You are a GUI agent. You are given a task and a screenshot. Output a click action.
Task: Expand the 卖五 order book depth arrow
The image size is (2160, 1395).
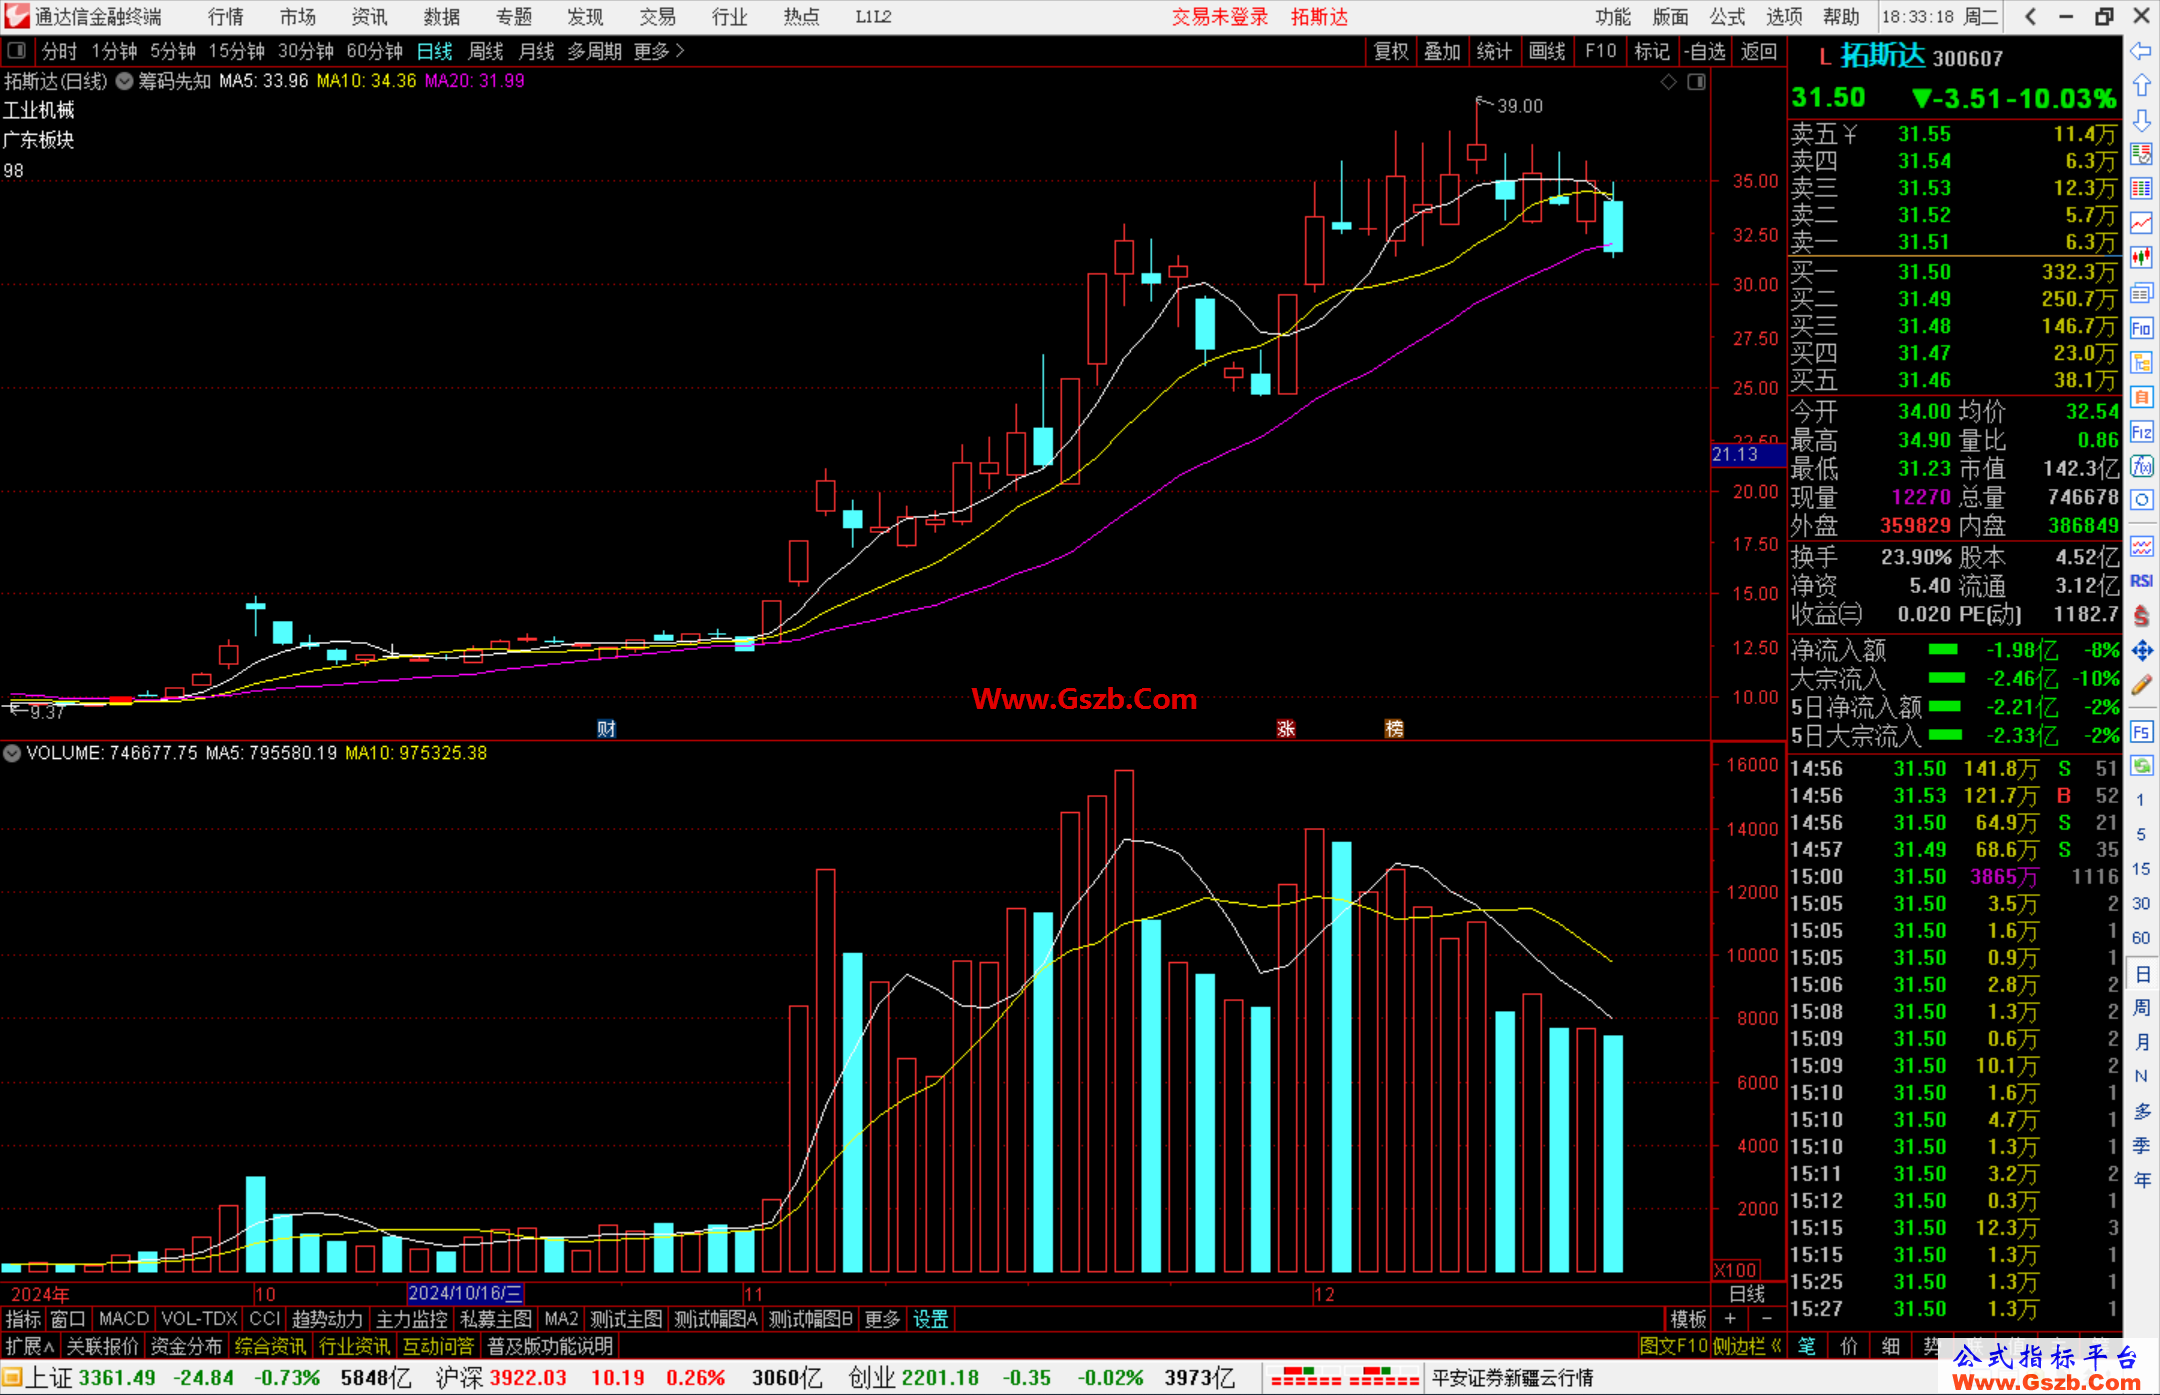(1850, 134)
